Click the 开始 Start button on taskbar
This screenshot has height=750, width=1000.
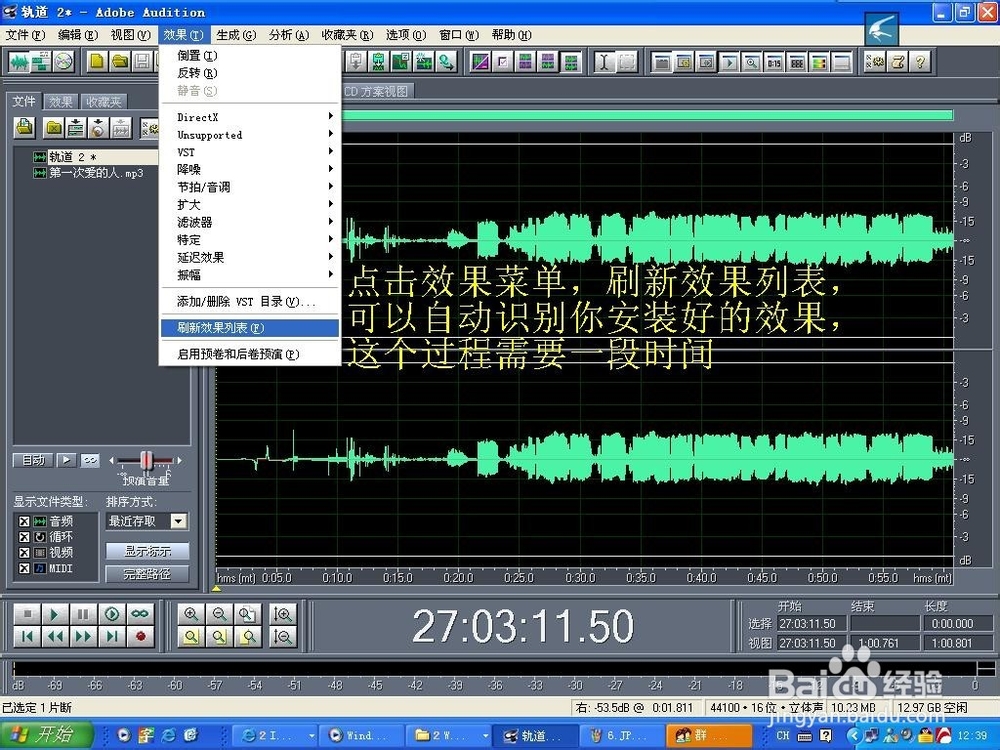tap(47, 735)
